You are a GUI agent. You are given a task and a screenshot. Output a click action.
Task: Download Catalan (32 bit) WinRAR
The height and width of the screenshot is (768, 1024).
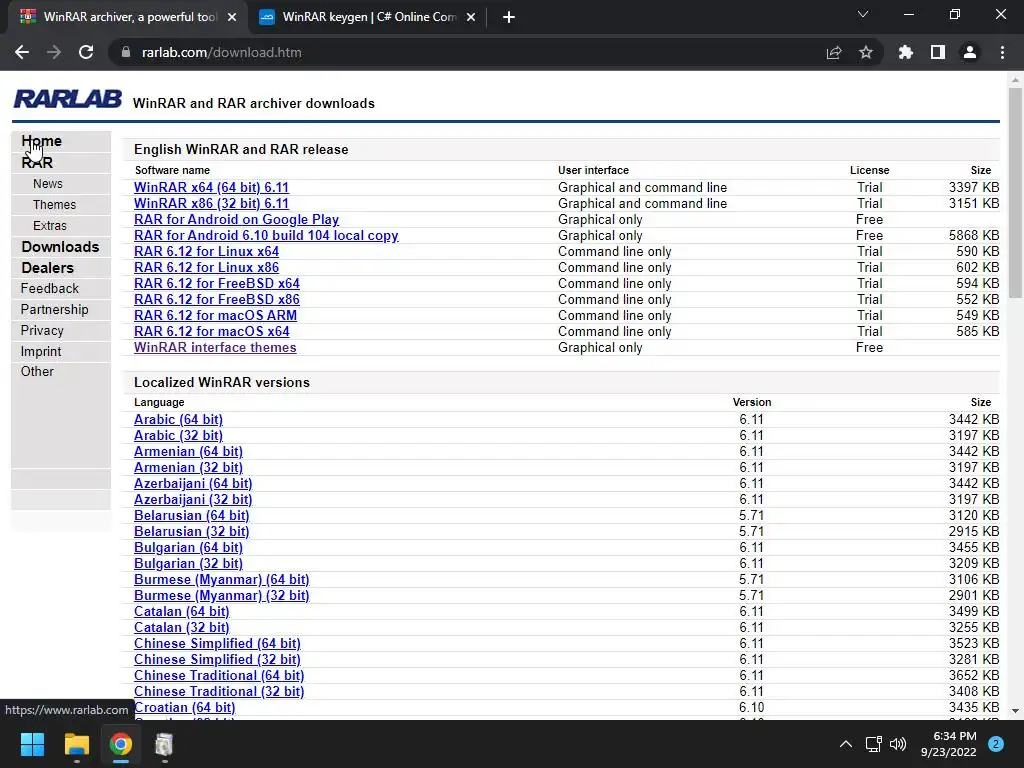pyautogui.click(x=182, y=628)
